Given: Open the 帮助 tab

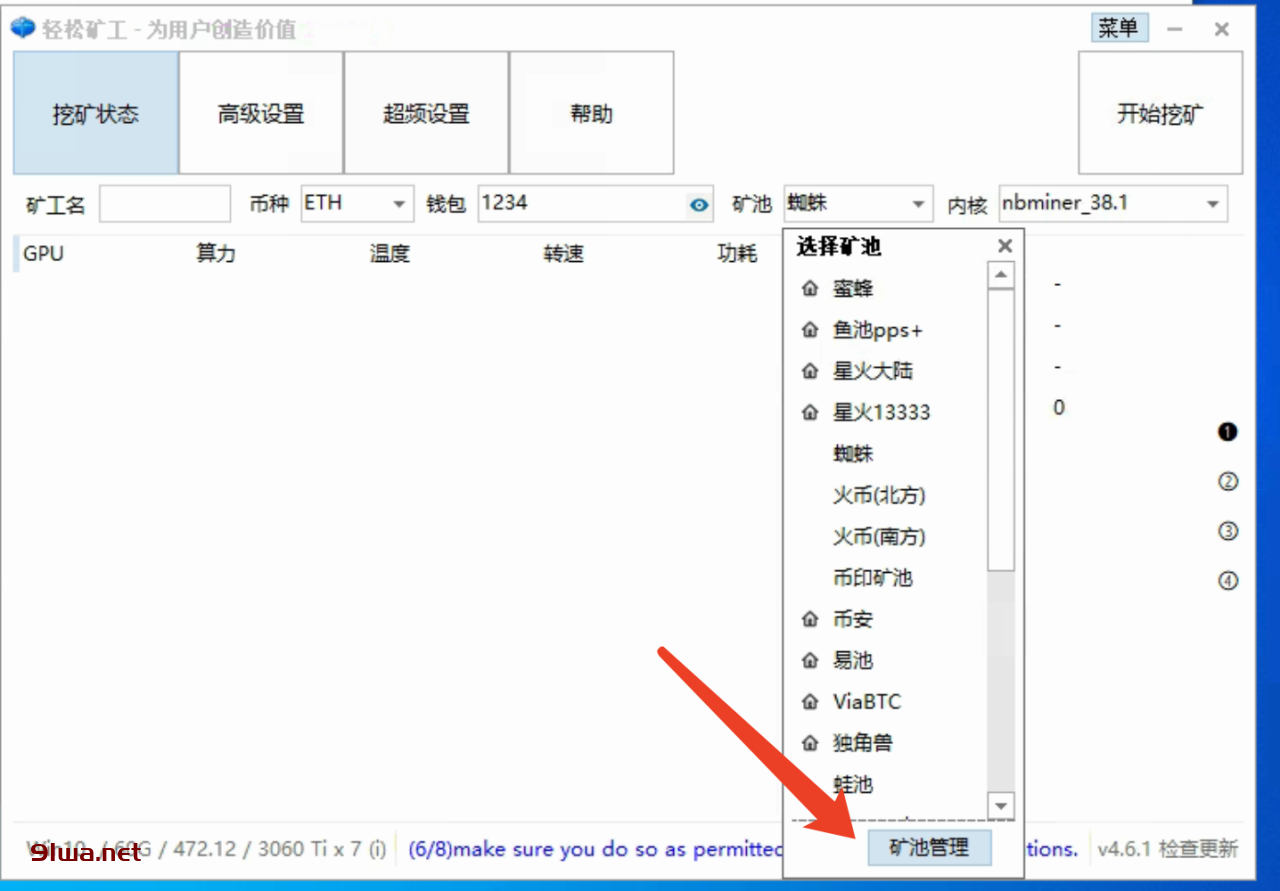Looking at the screenshot, I should [x=591, y=113].
